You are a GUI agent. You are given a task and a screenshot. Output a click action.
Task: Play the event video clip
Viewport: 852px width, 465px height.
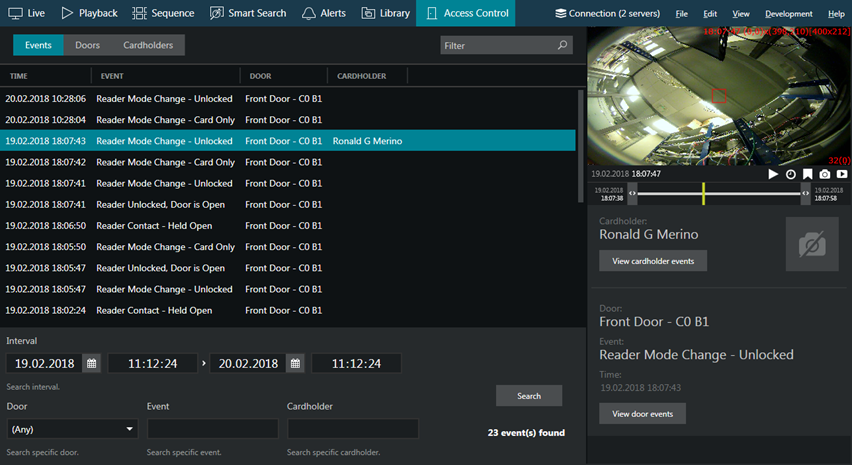tap(773, 174)
